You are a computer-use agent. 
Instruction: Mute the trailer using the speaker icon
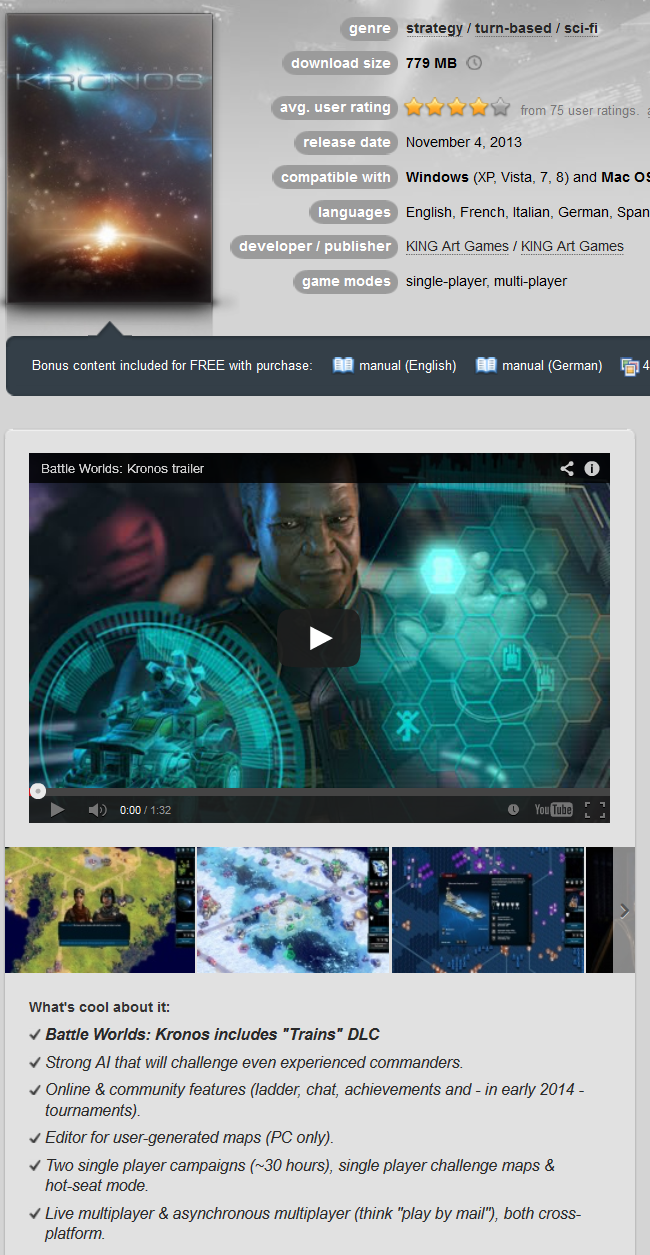coord(97,810)
